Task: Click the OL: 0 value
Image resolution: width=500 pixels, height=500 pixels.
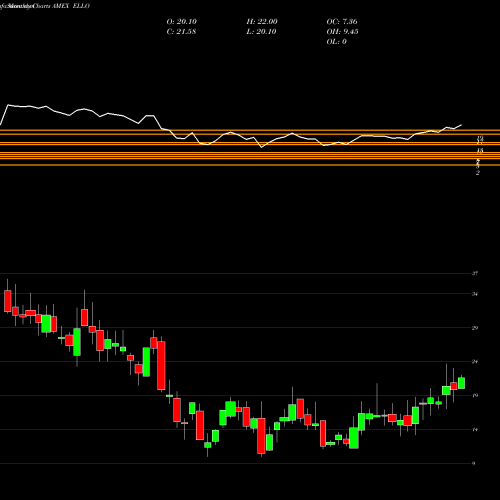Action: (x=337, y=42)
